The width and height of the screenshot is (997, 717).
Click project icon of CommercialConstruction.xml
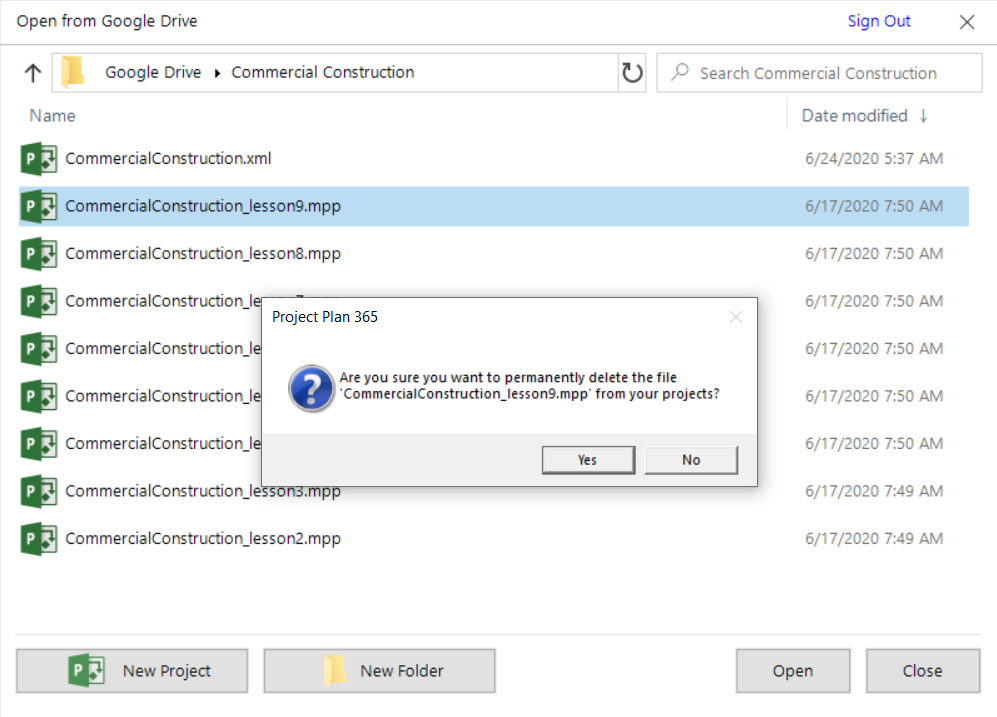click(39, 158)
